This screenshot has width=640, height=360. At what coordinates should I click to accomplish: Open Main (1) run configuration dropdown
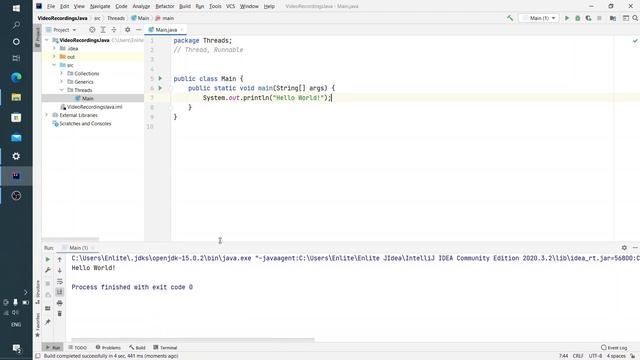coord(539,18)
